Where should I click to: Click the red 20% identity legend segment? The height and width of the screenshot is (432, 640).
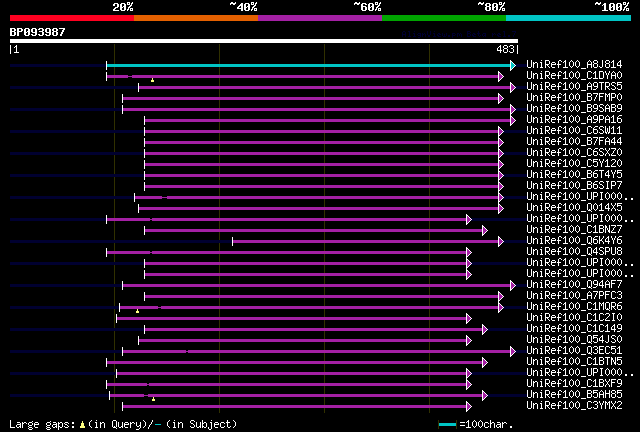point(72,18)
